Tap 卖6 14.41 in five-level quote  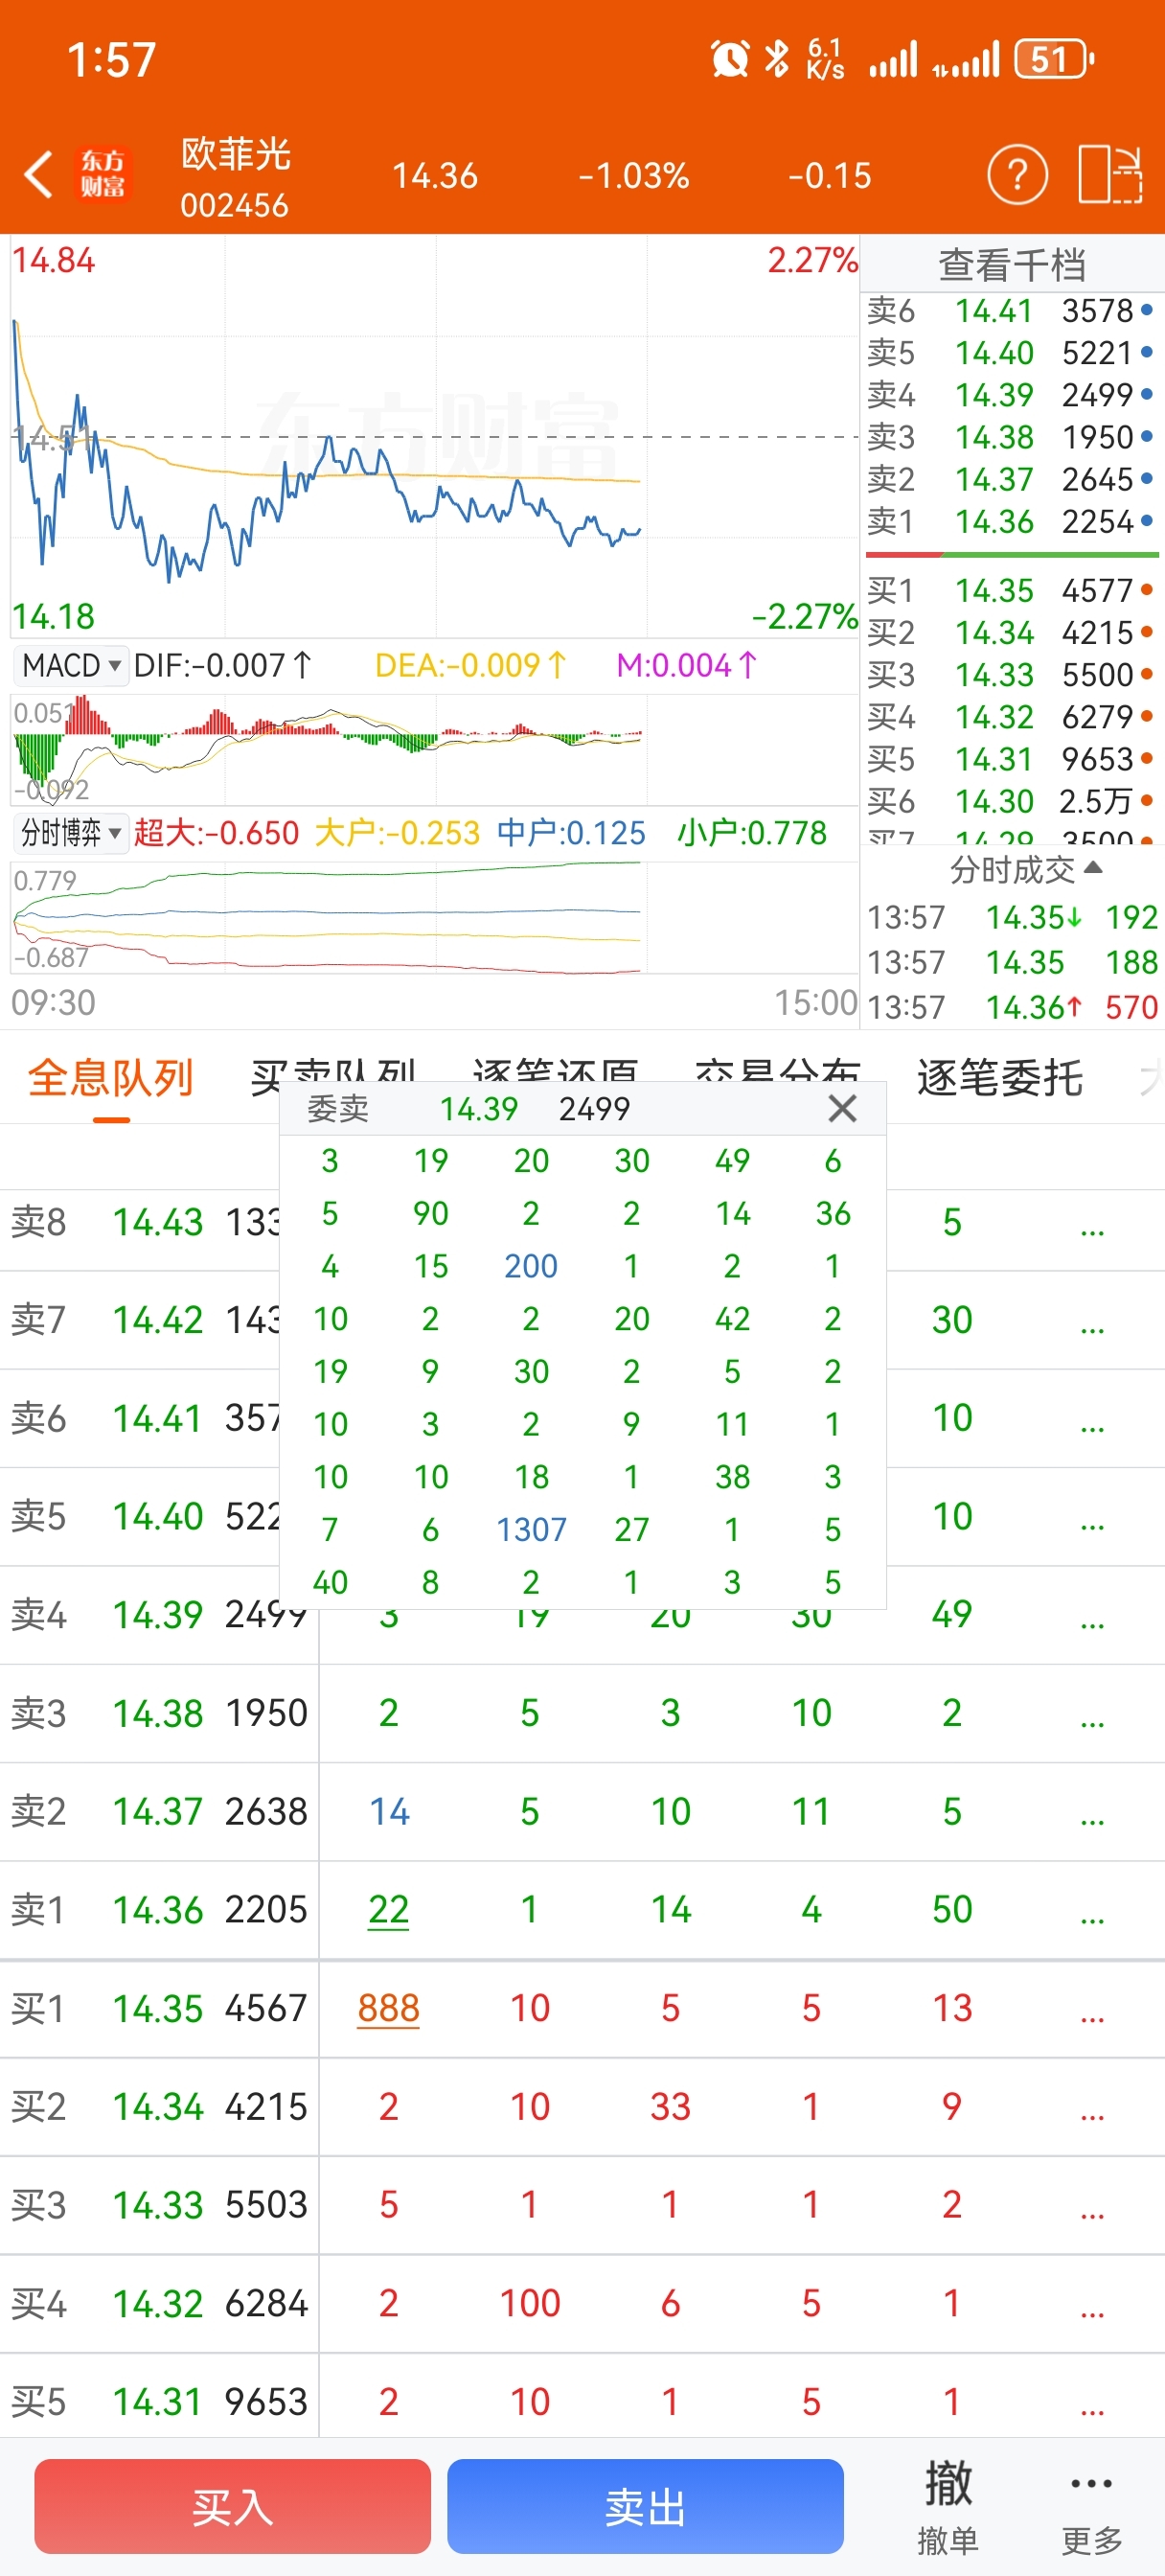[1011, 311]
